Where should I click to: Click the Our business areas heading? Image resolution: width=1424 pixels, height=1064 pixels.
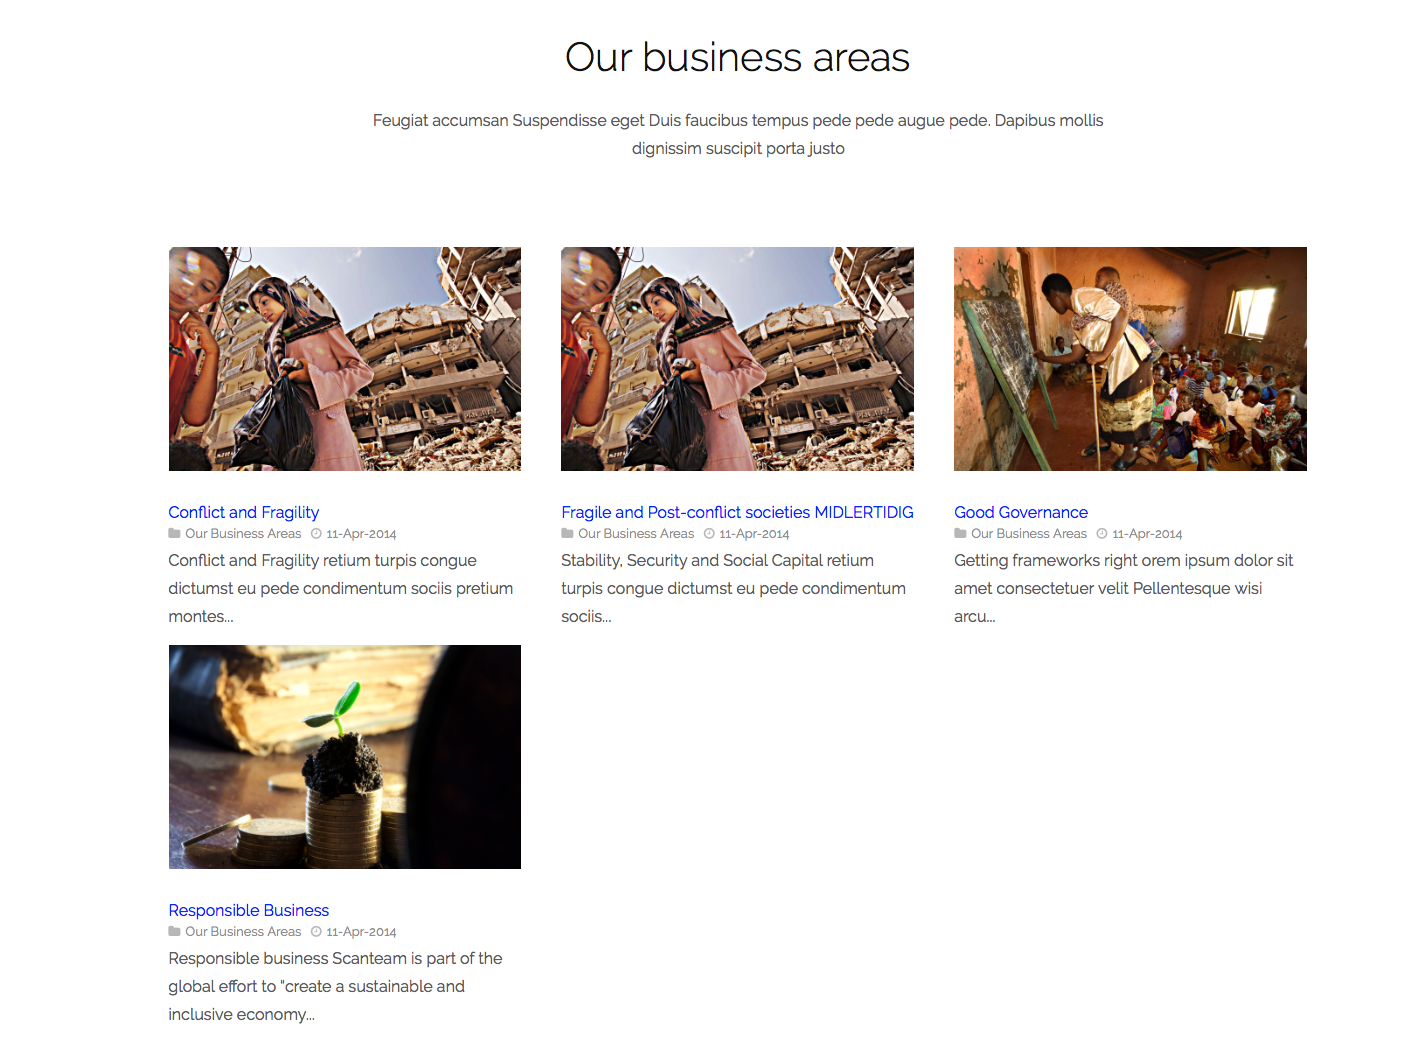point(737,57)
